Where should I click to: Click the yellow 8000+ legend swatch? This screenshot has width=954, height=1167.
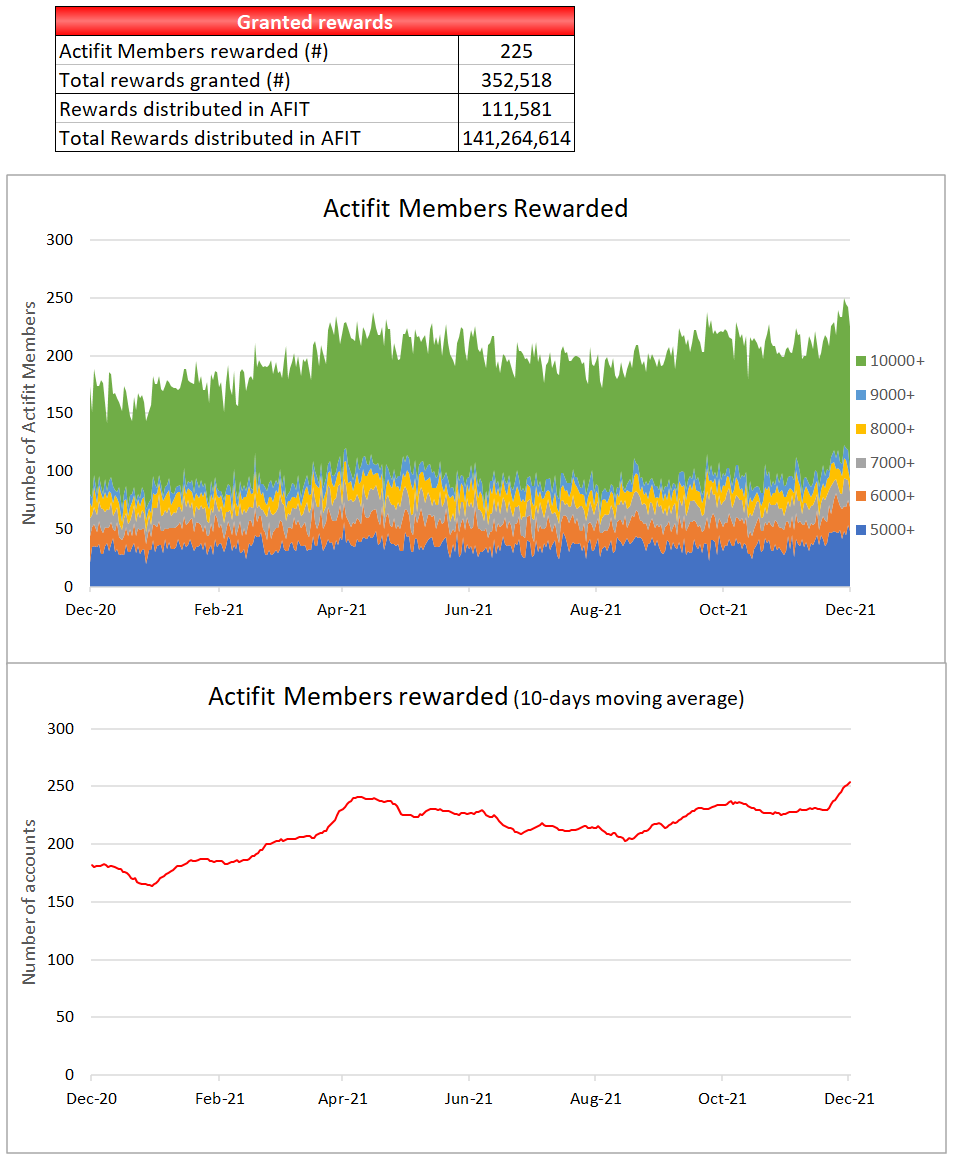click(861, 429)
